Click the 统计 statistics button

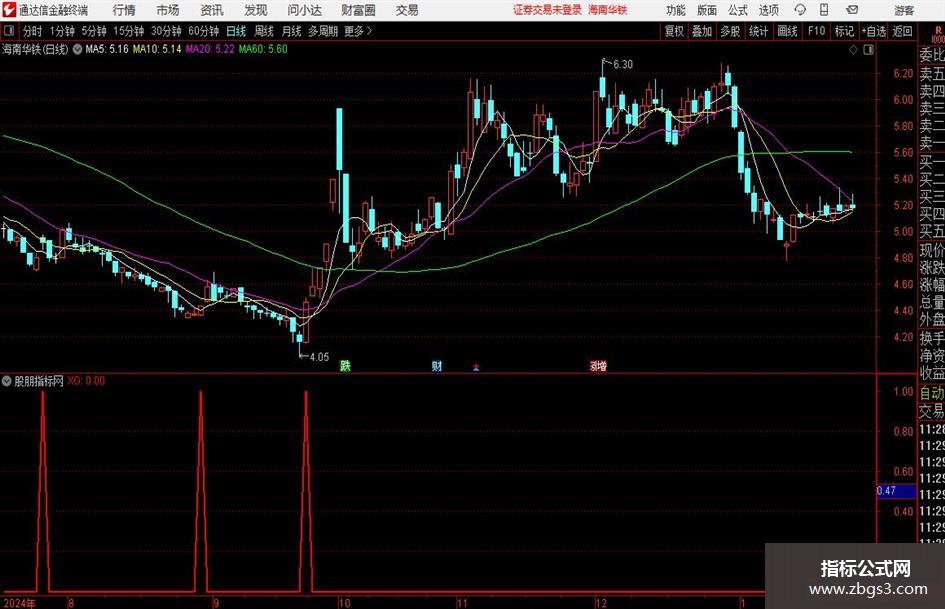[758, 31]
